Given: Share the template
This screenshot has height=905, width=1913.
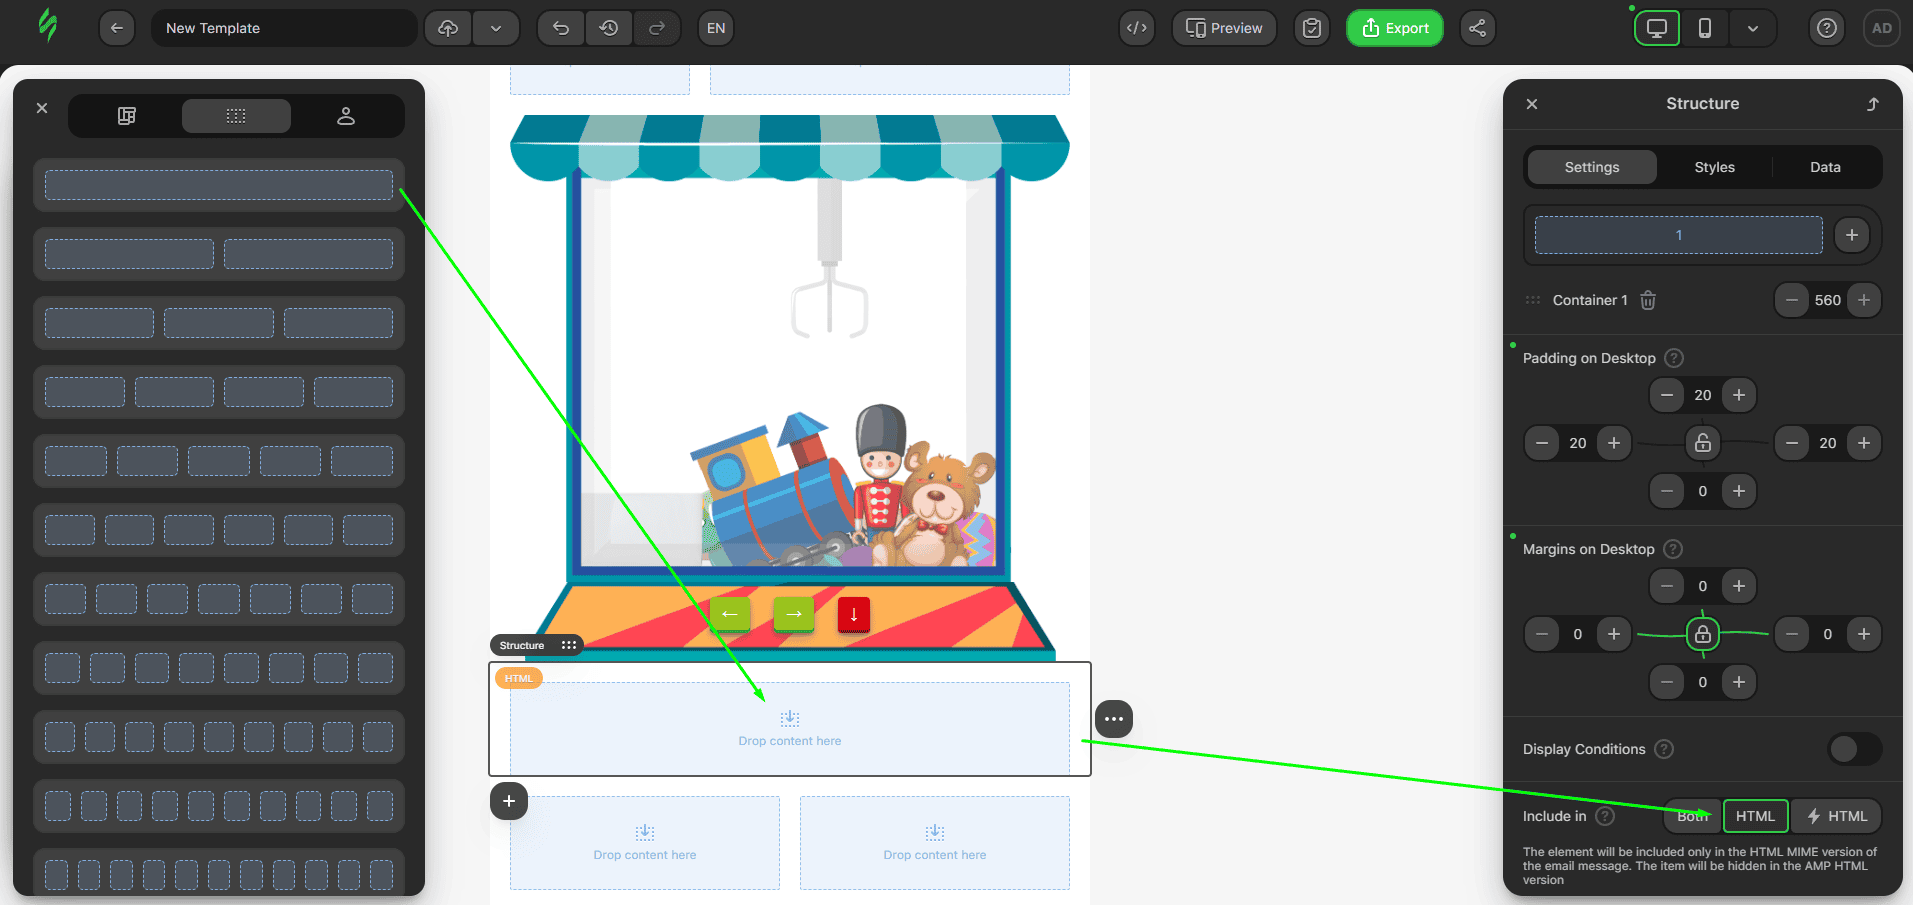Looking at the screenshot, I should click(1477, 27).
